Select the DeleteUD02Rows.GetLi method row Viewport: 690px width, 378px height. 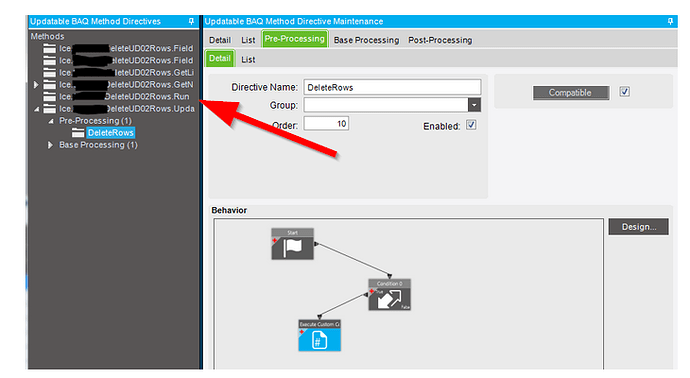pos(126,73)
